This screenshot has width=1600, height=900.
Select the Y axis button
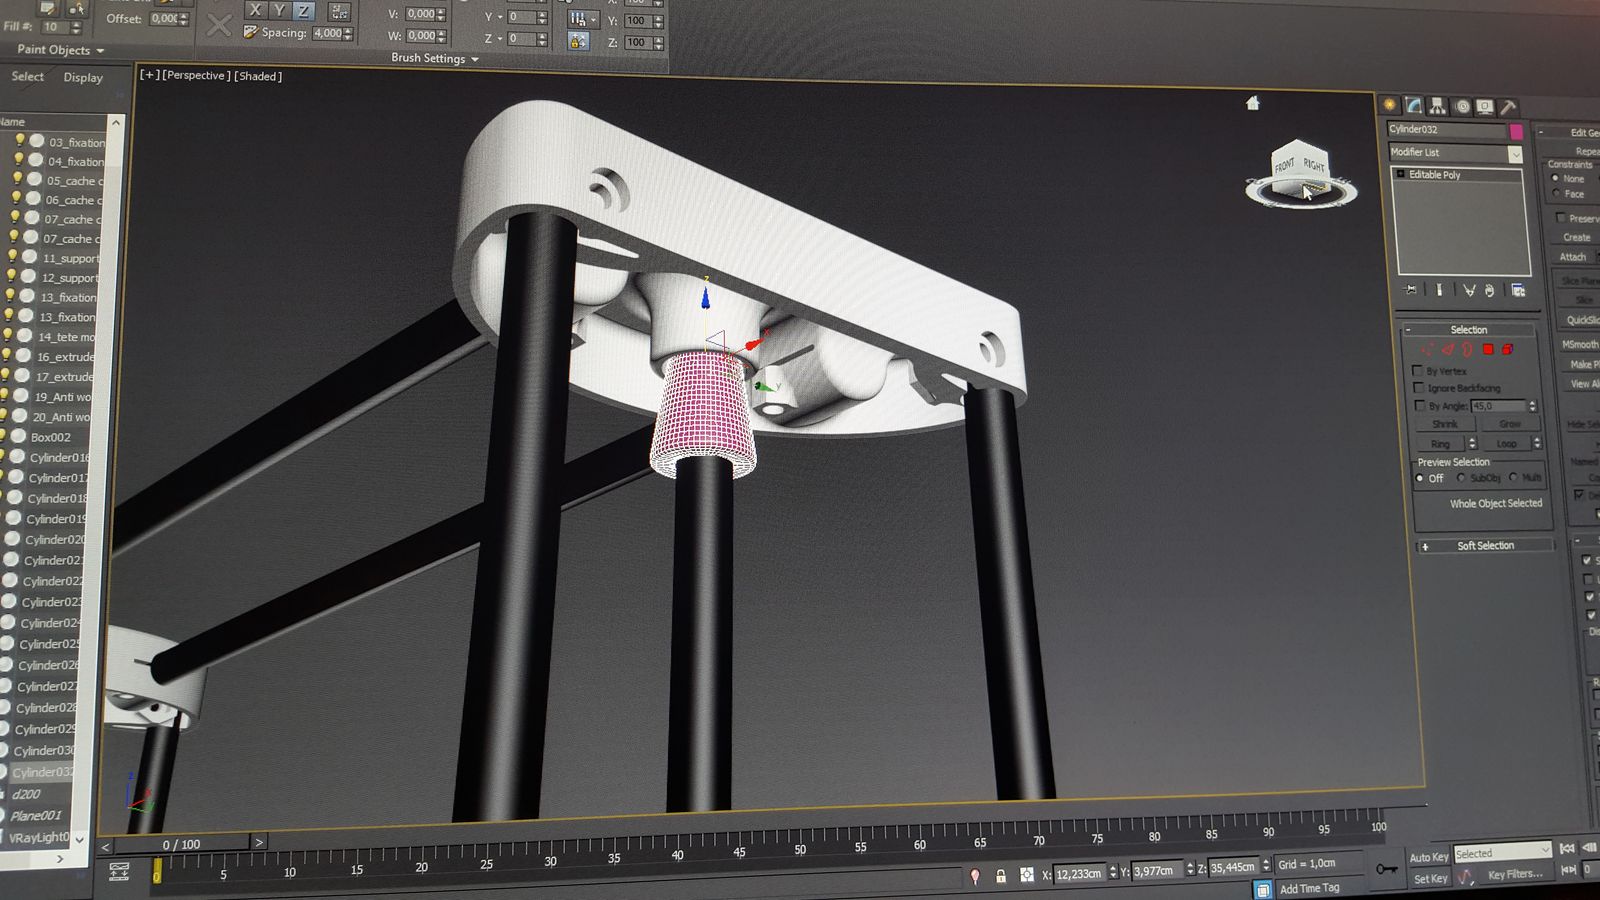(x=279, y=10)
